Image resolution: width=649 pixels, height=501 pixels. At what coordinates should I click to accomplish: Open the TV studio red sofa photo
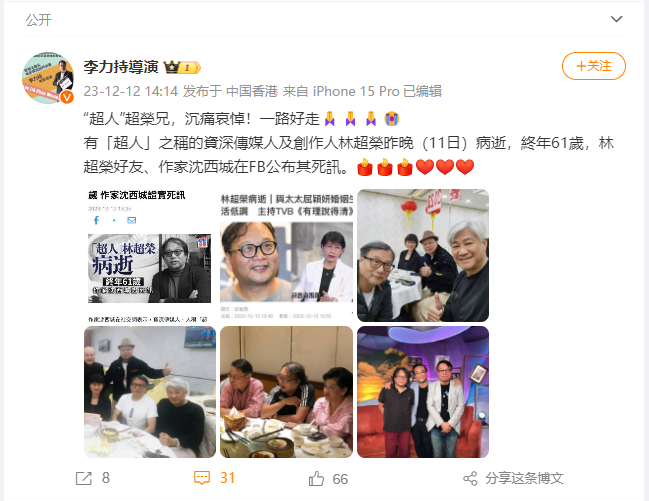coord(423,392)
